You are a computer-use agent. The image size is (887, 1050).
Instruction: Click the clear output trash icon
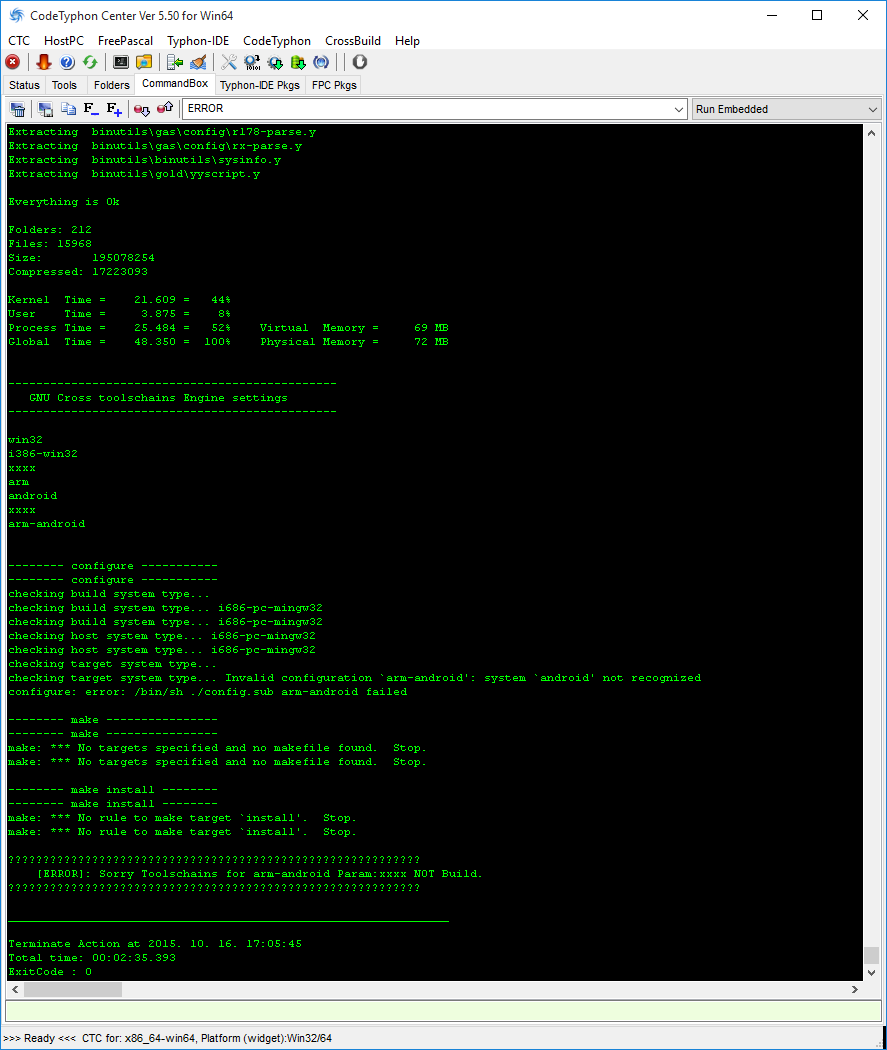coord(18,108)
